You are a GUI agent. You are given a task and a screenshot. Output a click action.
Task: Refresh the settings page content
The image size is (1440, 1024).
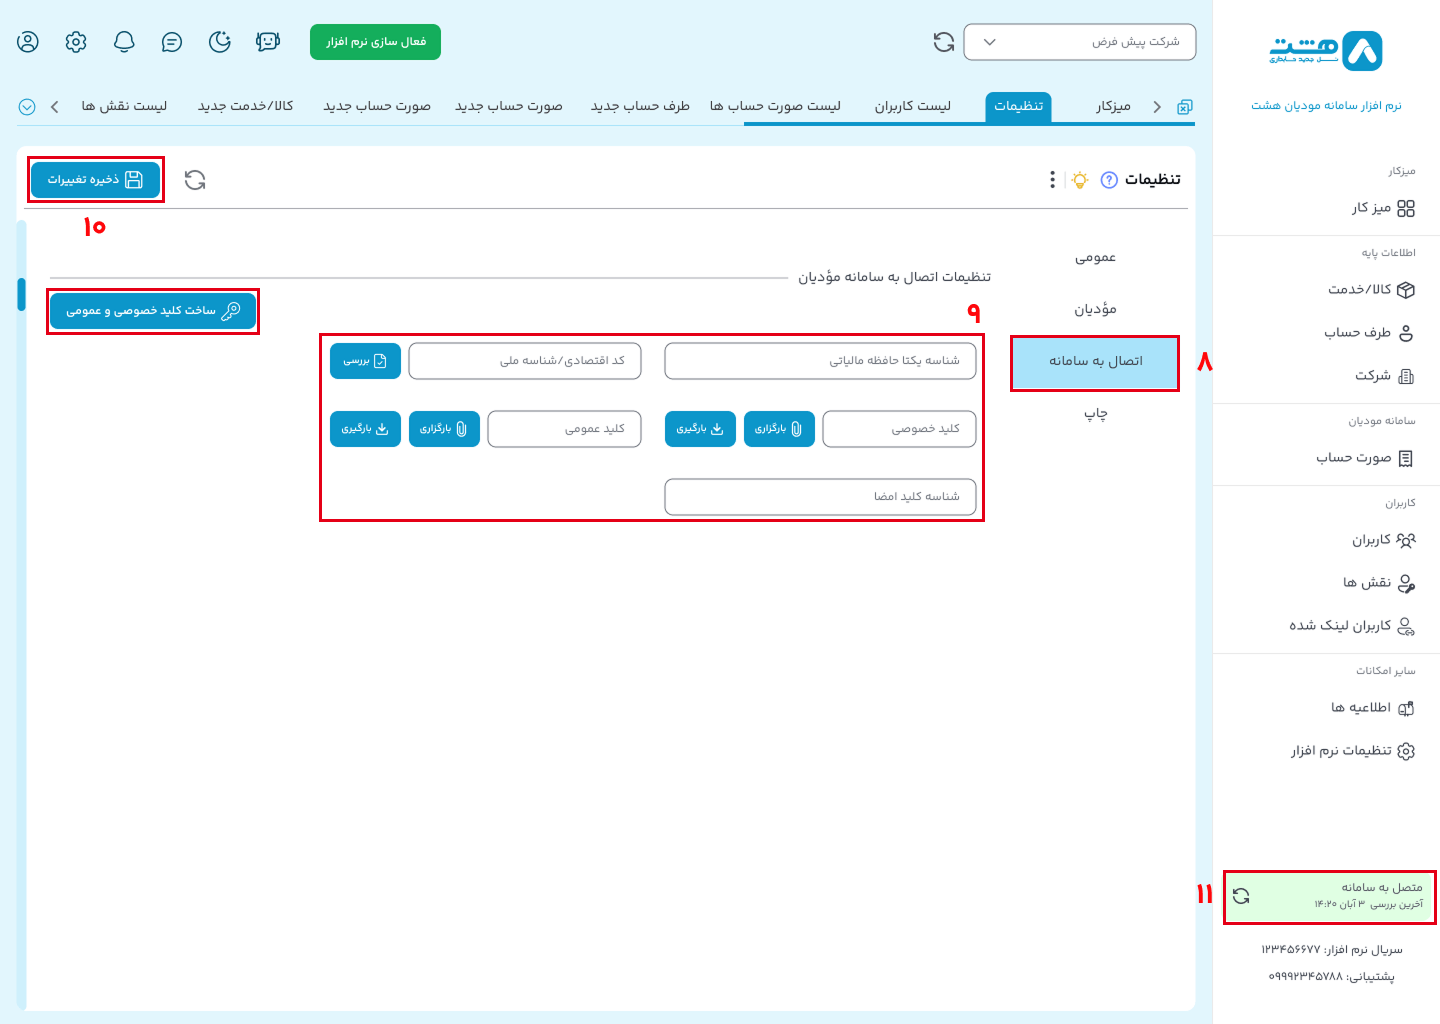pyautogui.click(x=195, y=180)
